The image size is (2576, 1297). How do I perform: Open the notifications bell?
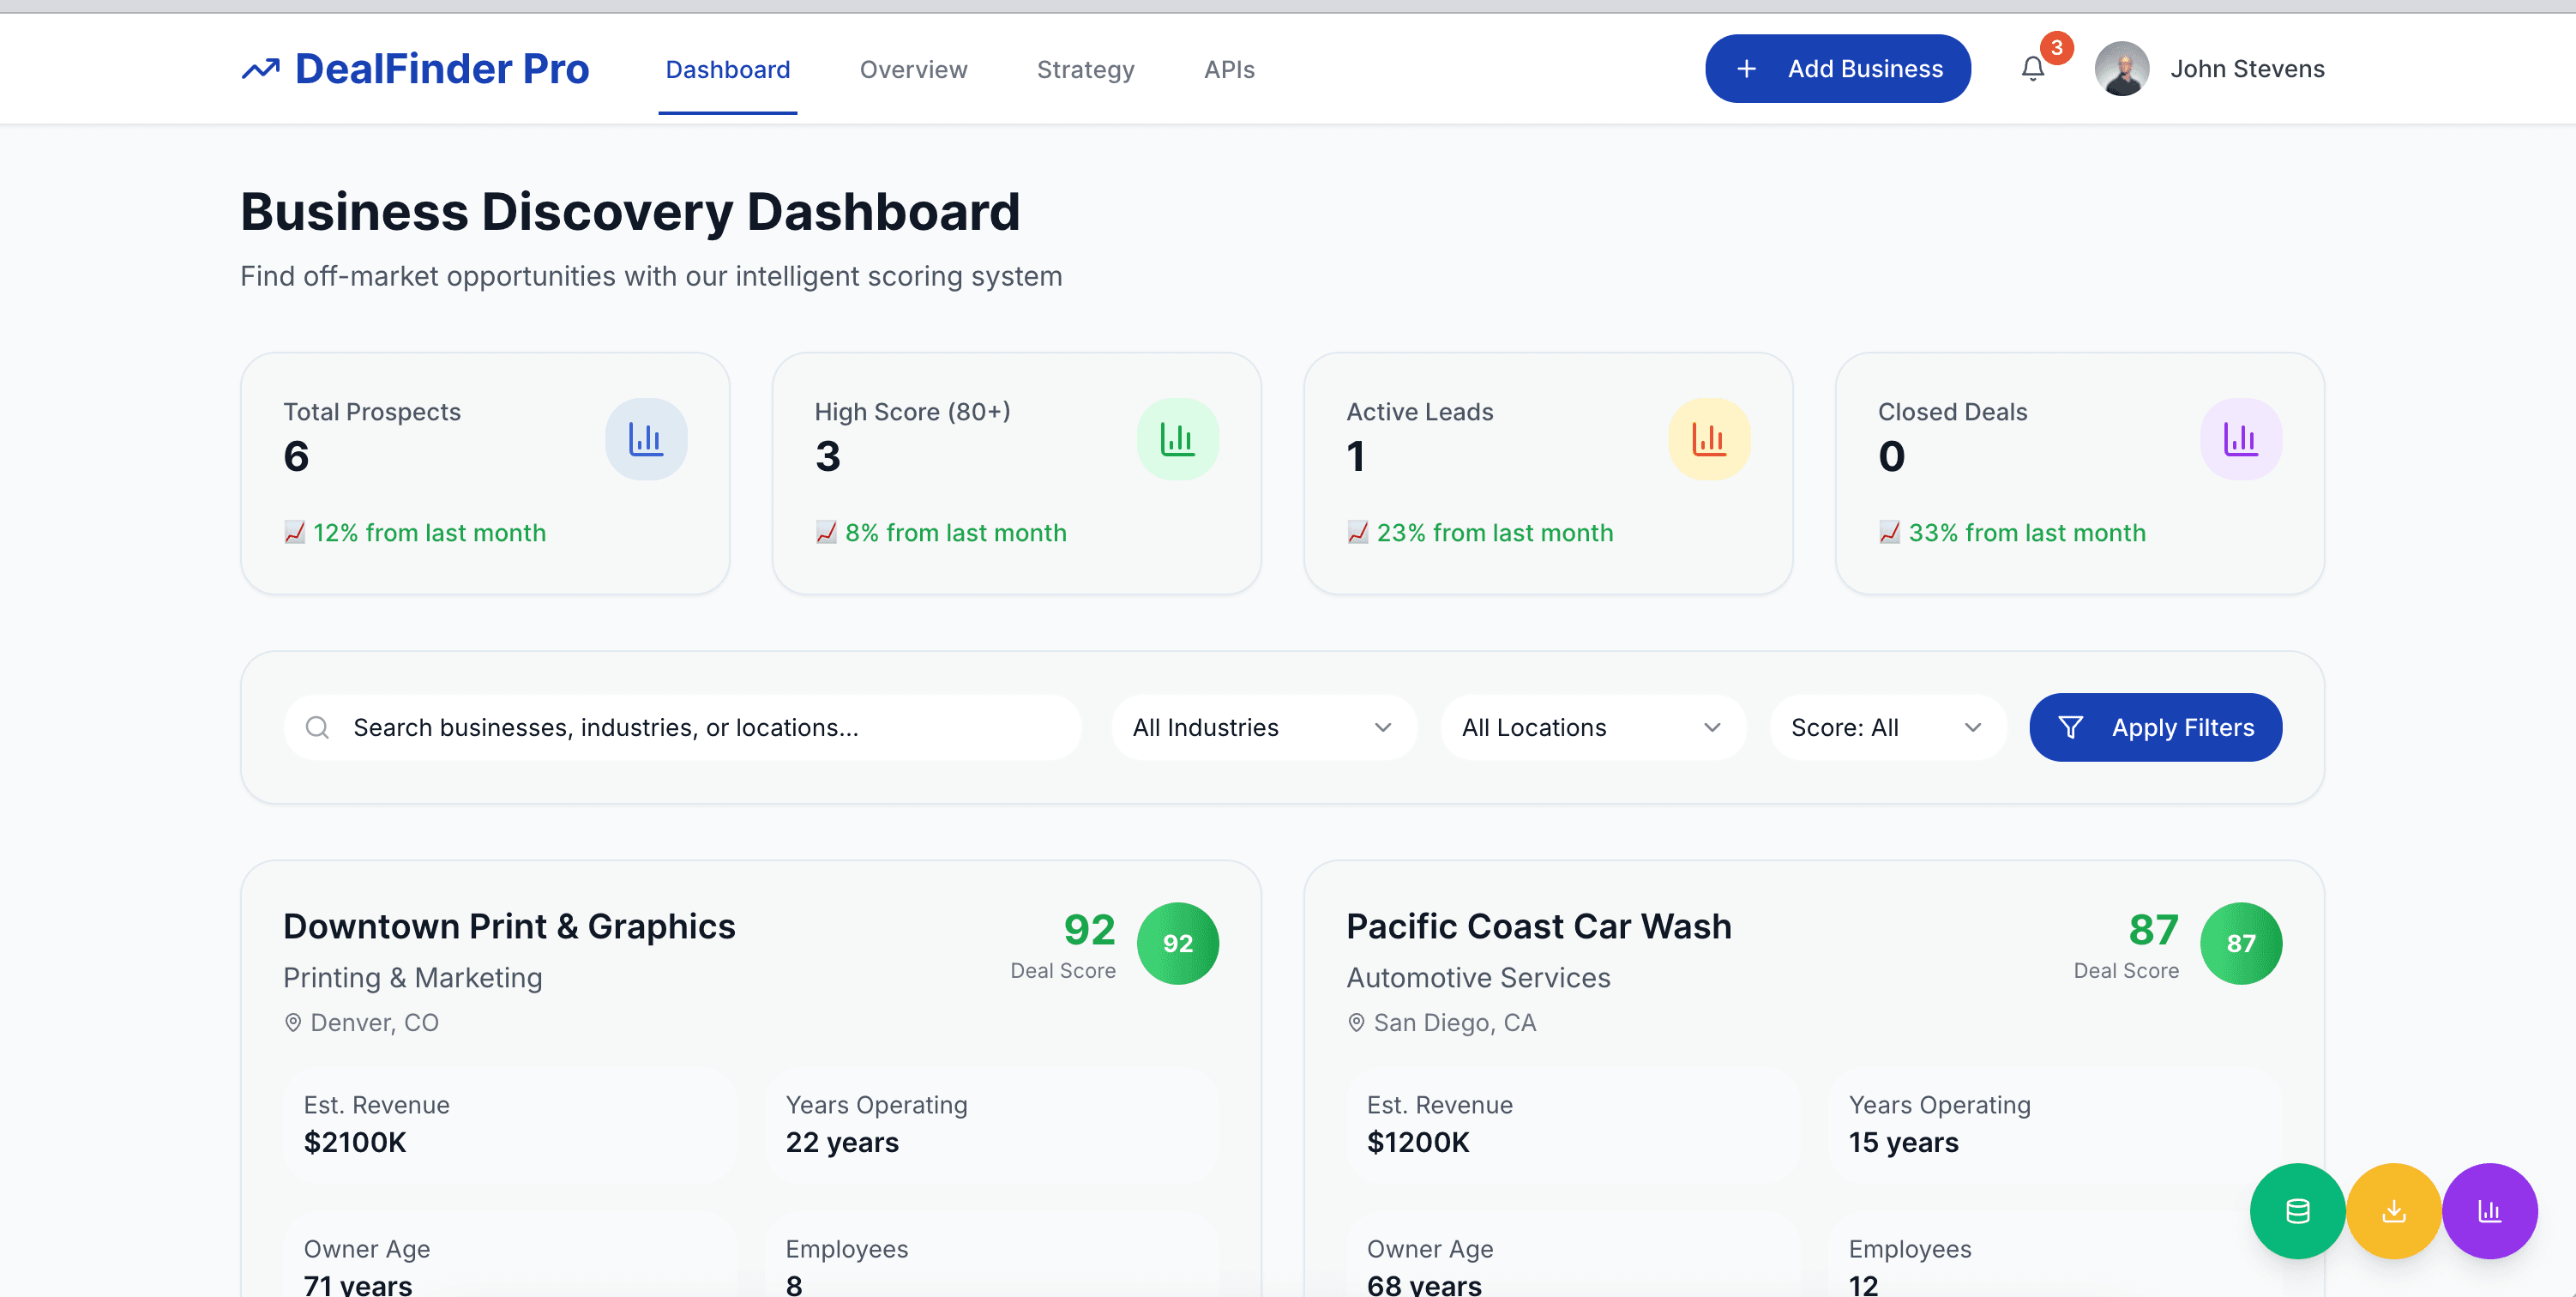pyautogui.click(x=2033, y=68)
